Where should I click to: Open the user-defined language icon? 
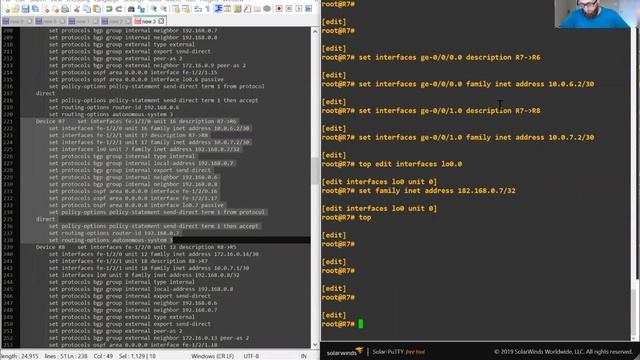pyautogui.click(x=227, y=9)
